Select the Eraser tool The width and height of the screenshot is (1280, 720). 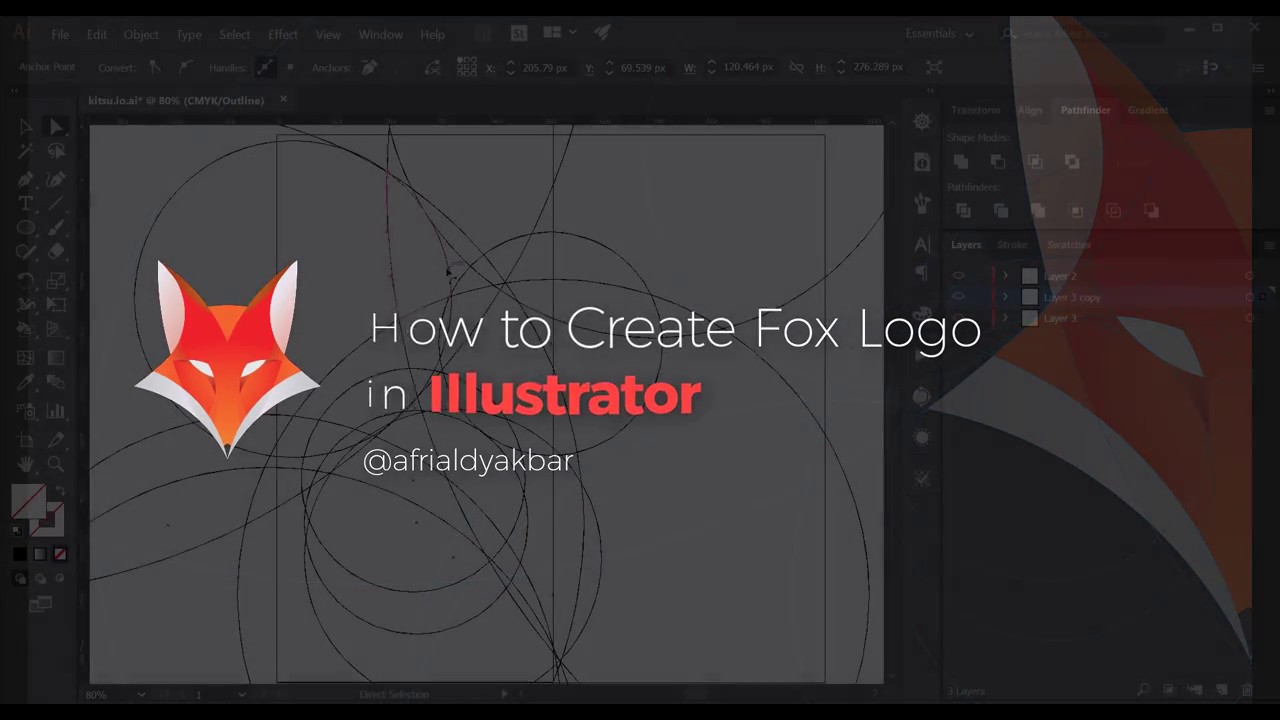56,253
